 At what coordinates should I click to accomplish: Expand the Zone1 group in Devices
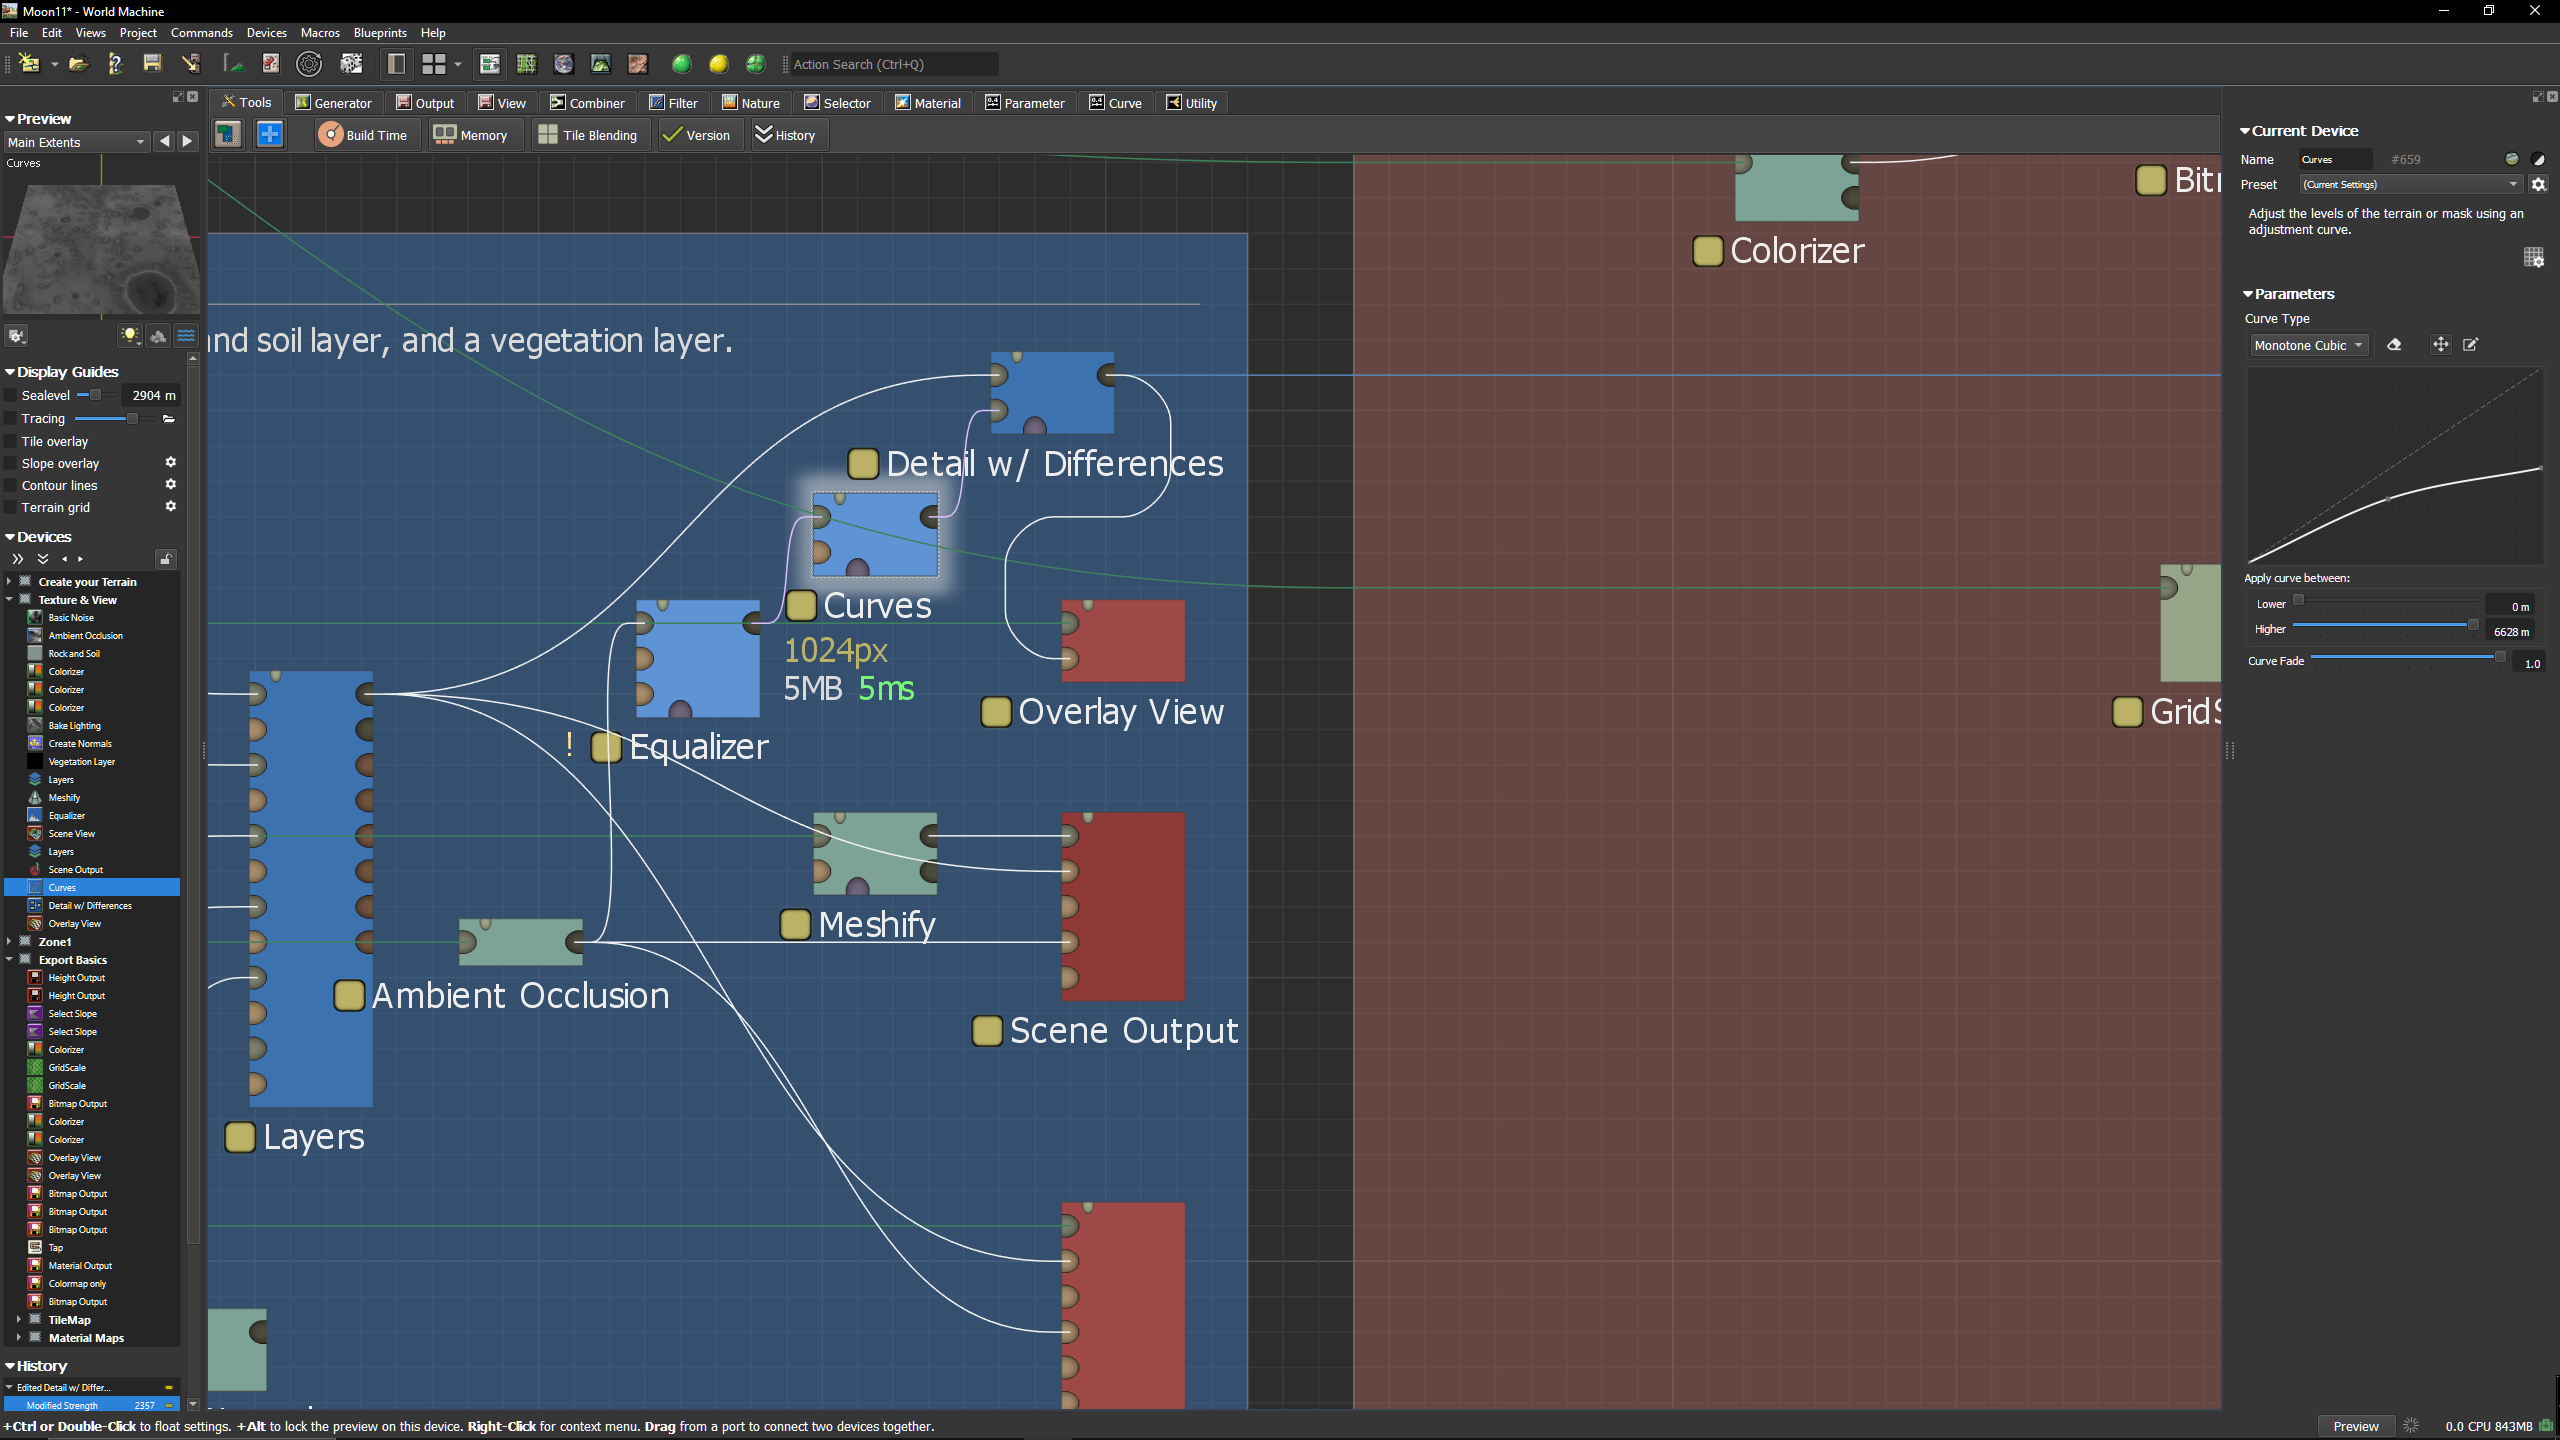tap(9, 942)
